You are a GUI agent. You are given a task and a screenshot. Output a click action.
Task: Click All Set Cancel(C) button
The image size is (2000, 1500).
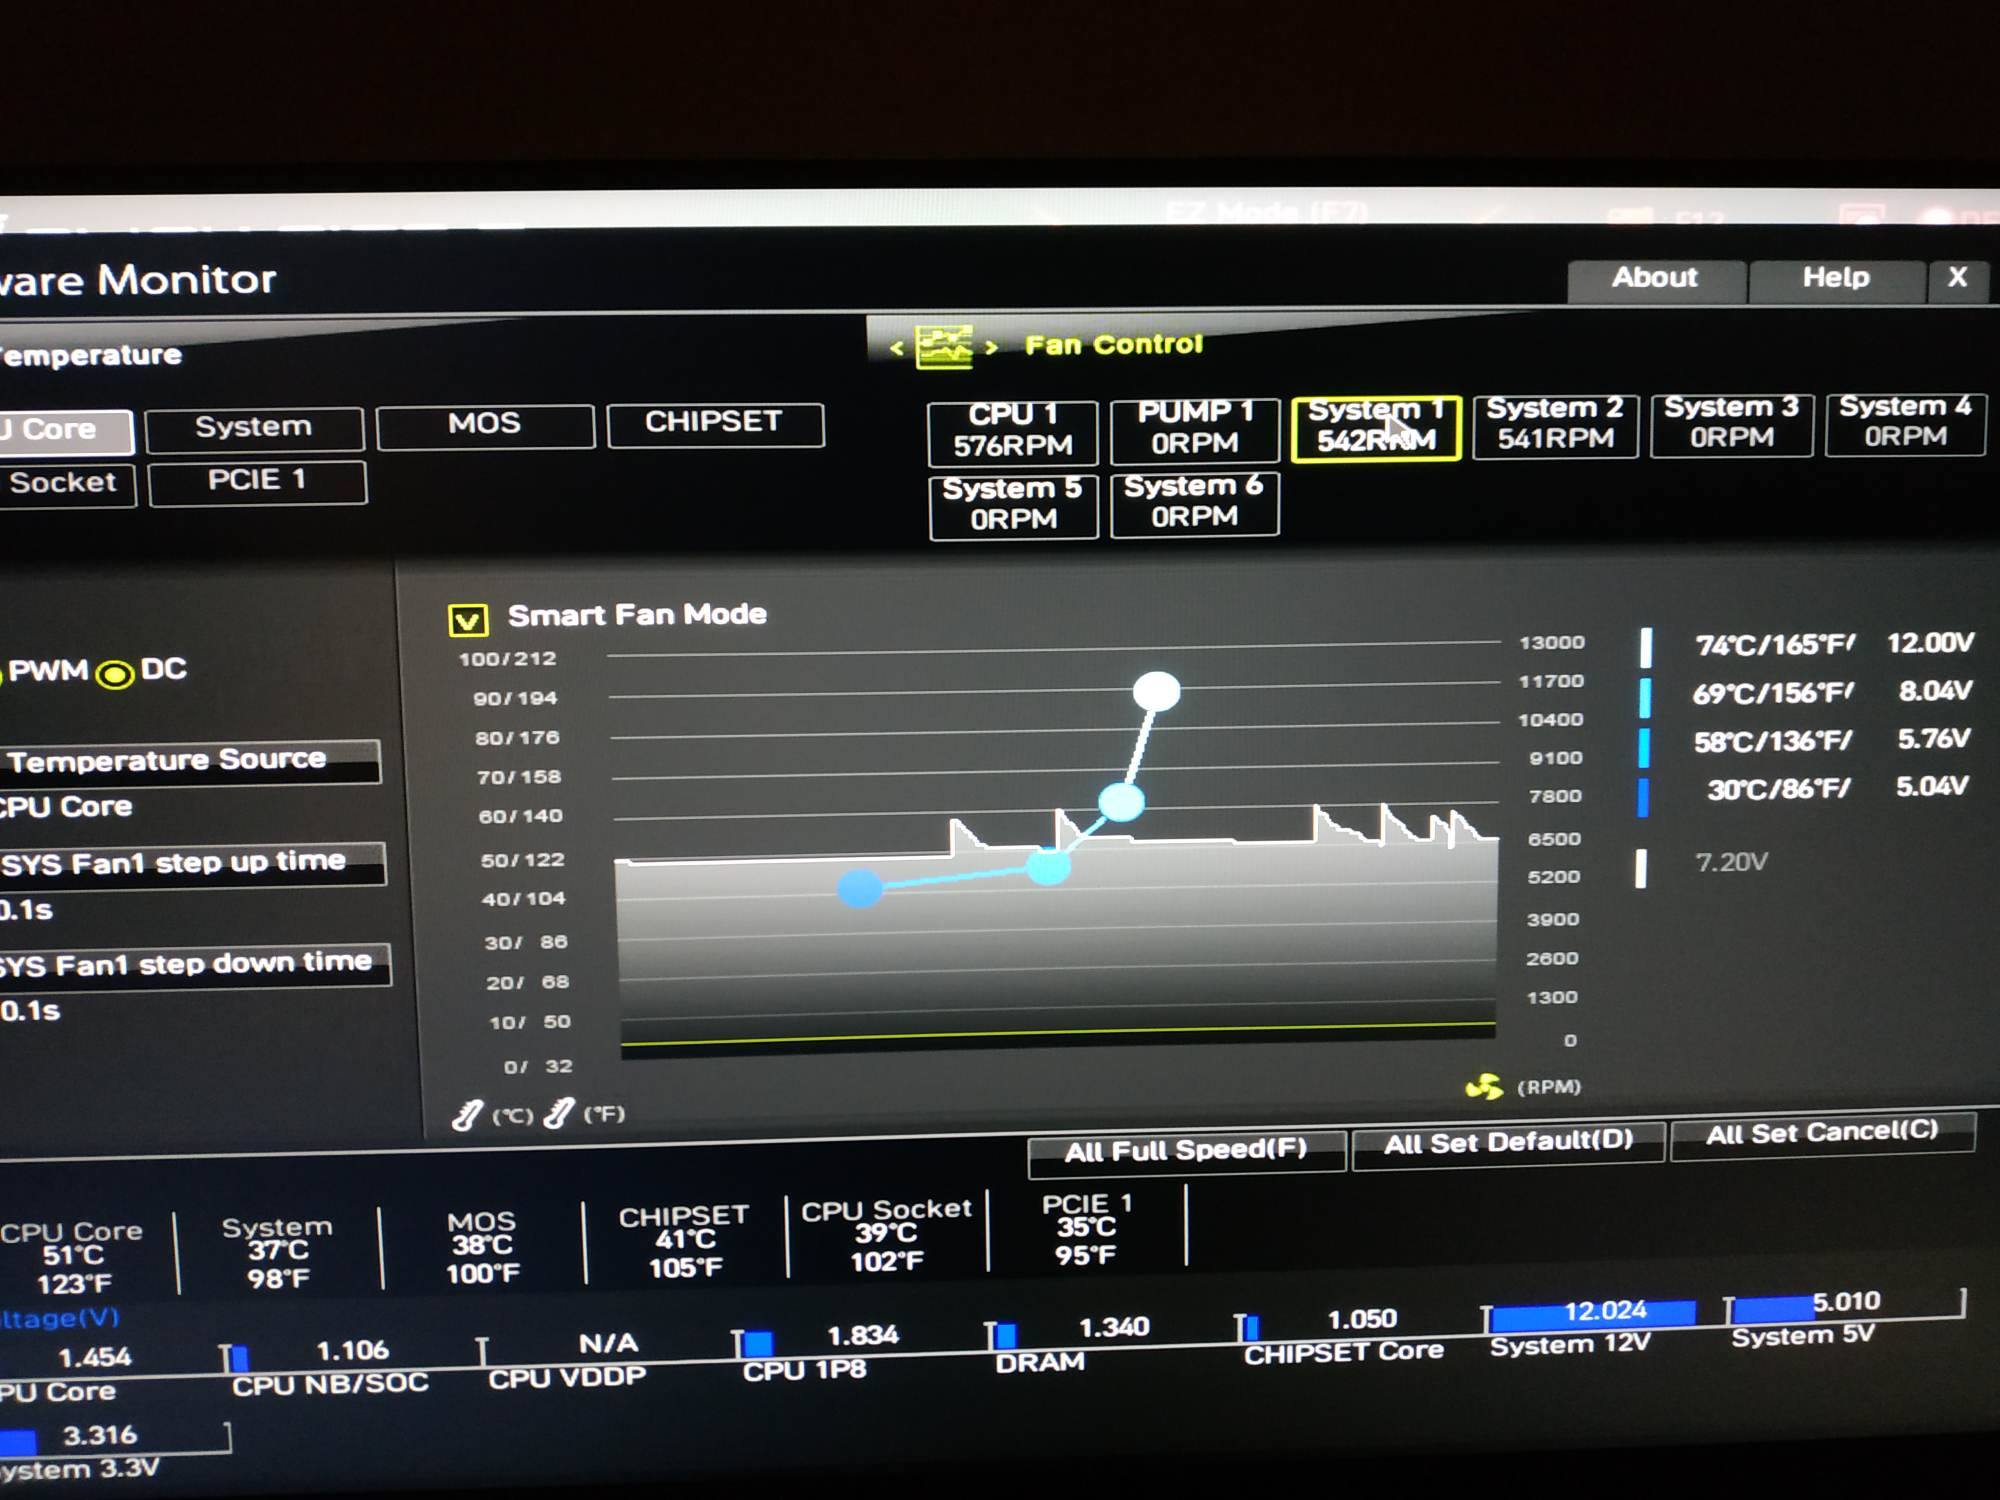[1823, 1135]
